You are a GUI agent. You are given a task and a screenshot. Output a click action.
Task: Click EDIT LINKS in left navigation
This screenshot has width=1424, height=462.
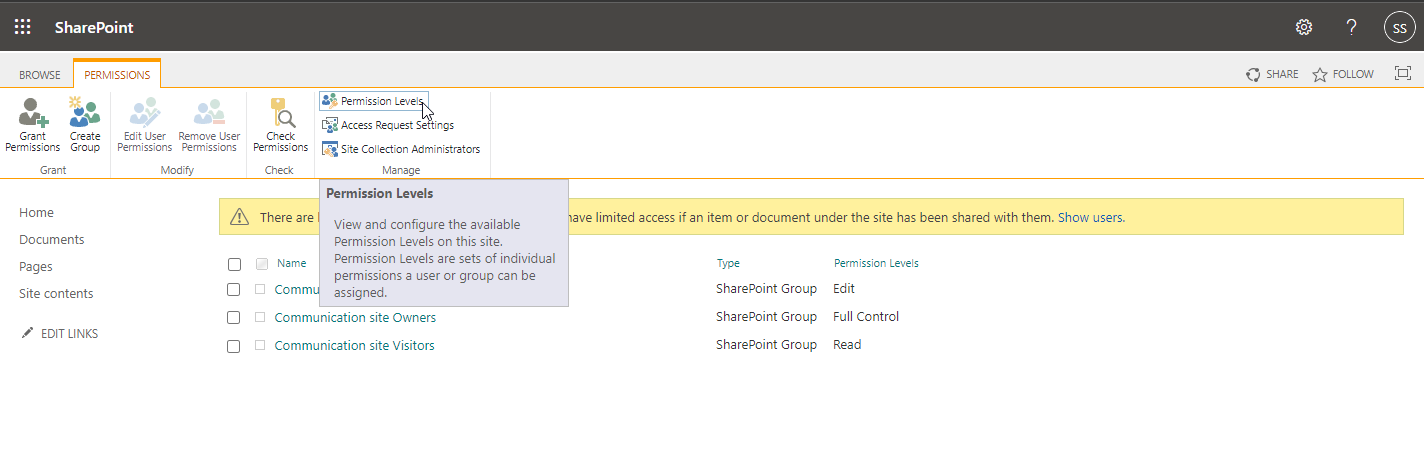tap(69, 334)
